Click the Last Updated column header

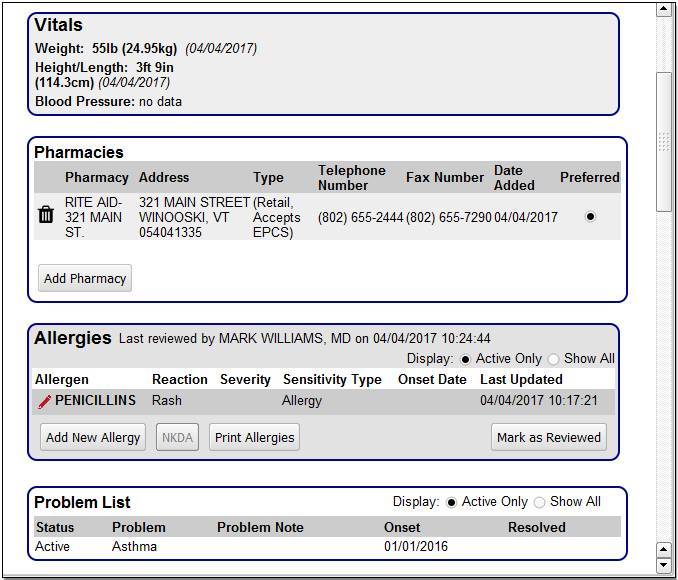click(x=521, y=380)
